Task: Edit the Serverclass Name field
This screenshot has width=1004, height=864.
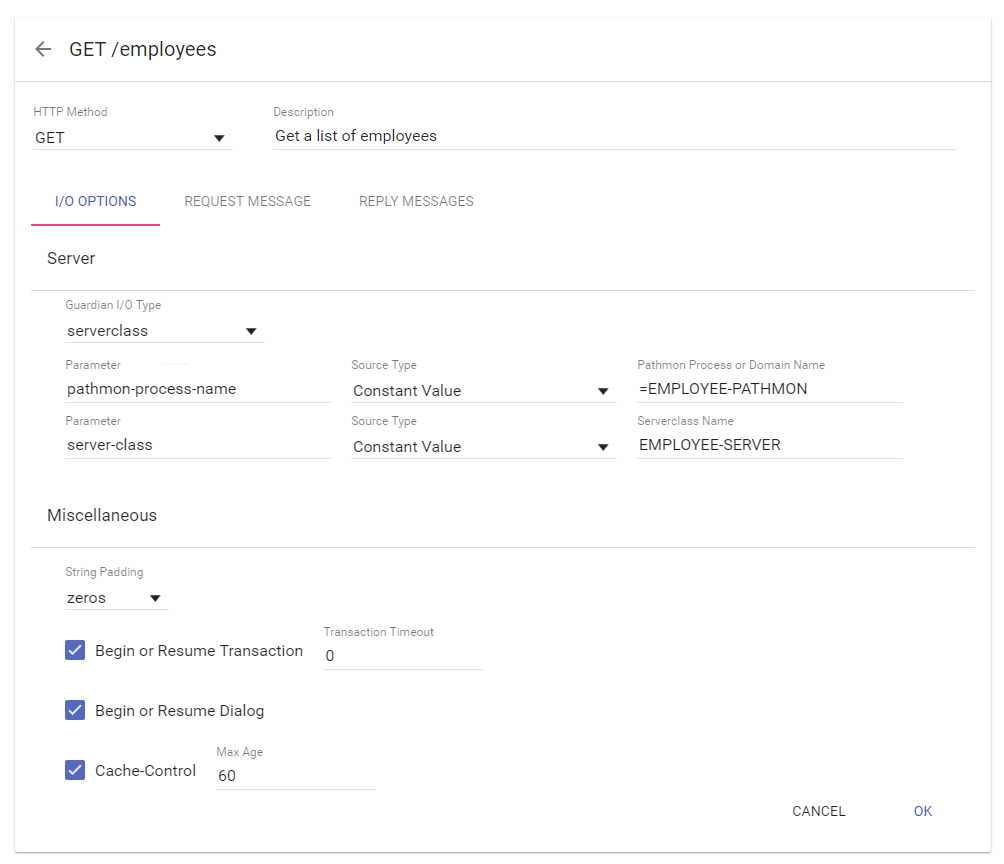Action: click(x=769, y=445)
